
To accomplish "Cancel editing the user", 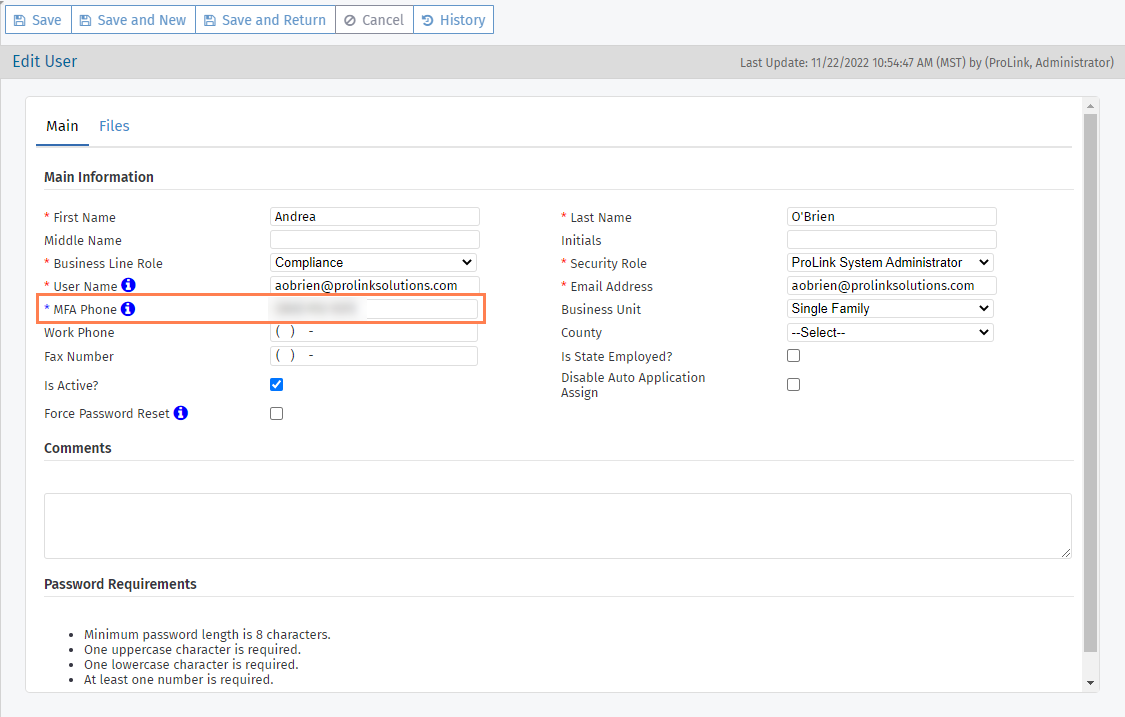I will (x=374, y=20).
